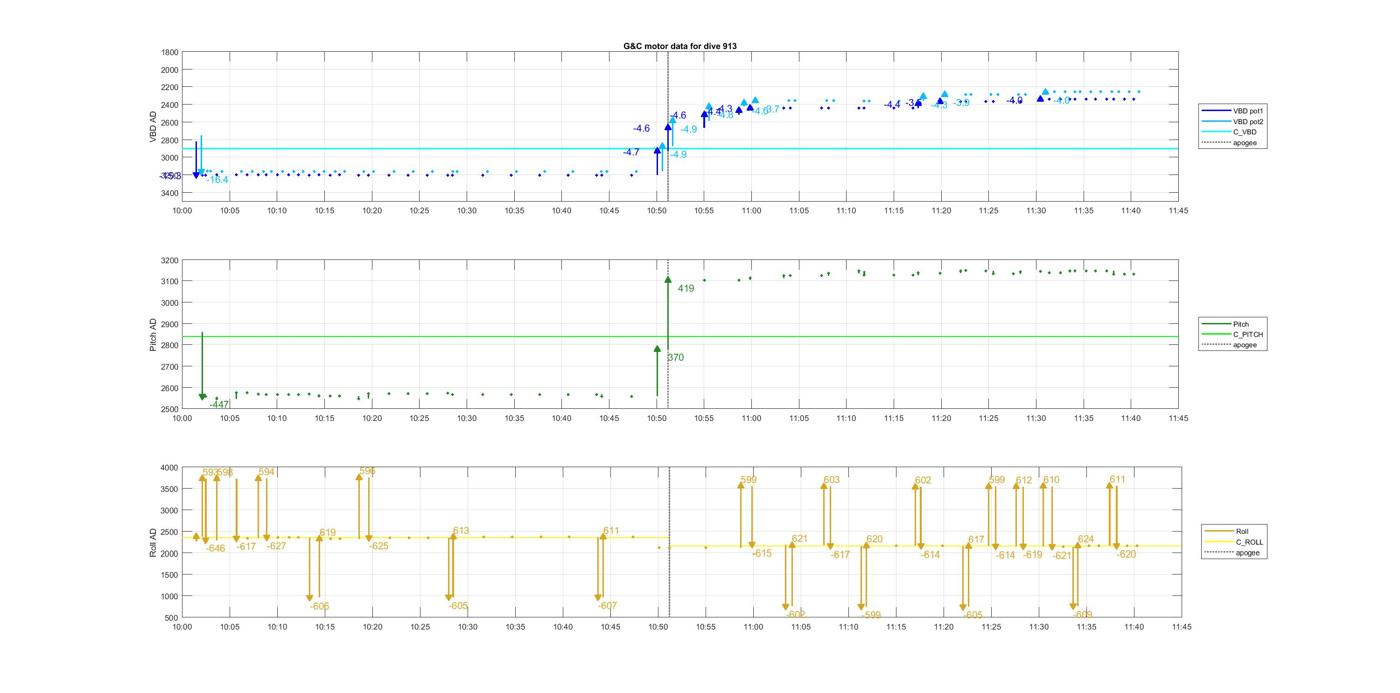The width and height of the screenshot is (1400, 693).
Task: Click the 370 pitch move label
Action: 675,357
